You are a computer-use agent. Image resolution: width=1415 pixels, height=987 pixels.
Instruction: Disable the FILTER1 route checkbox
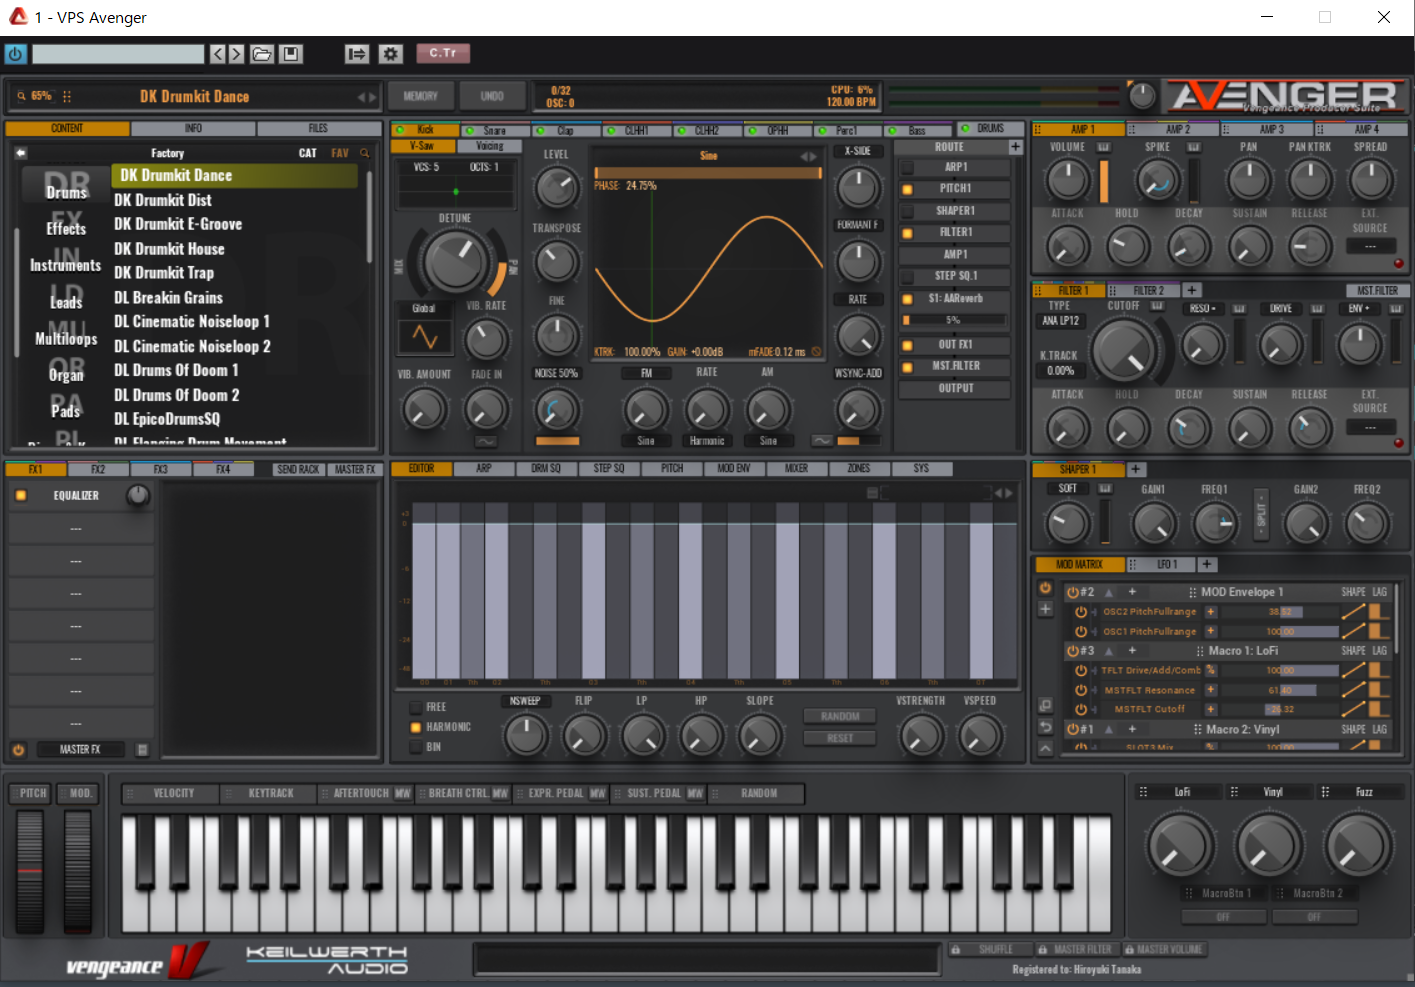[908, 233]
